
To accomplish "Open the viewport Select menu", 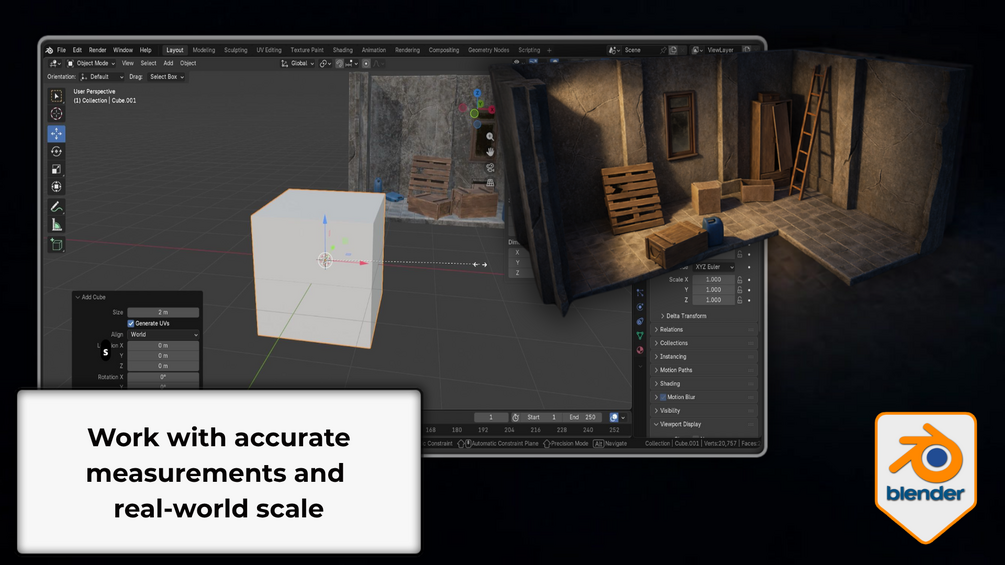I will [148, 63].
